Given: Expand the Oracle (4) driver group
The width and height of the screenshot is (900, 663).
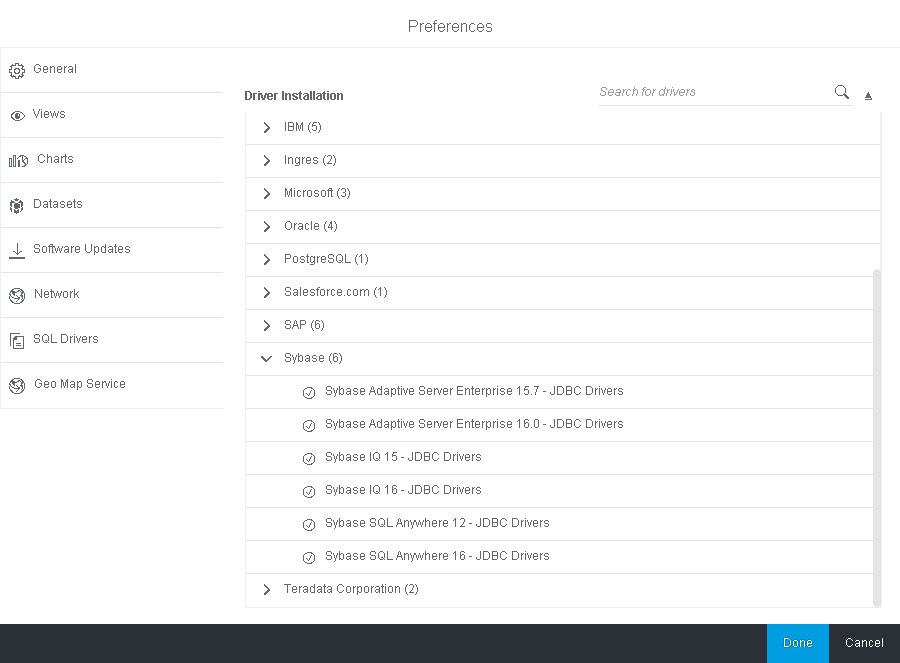Looking at the screenshot, I should 266,227.
